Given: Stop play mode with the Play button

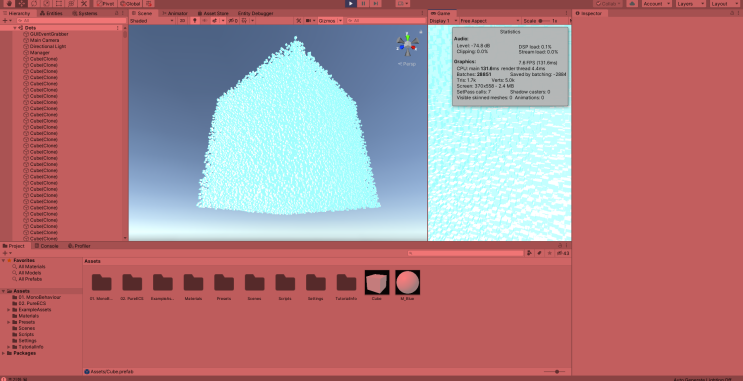Looking at the screenshot, I should coord(351,3).
